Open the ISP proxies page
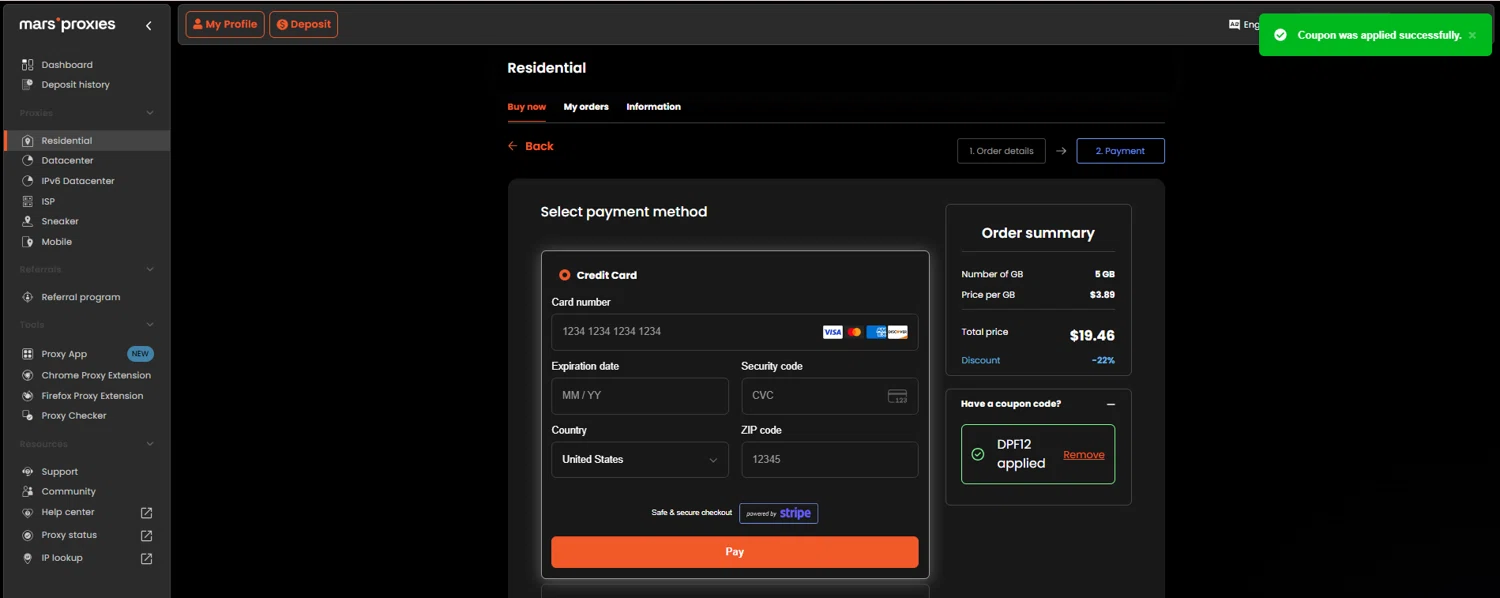 [x=48, y=201]
